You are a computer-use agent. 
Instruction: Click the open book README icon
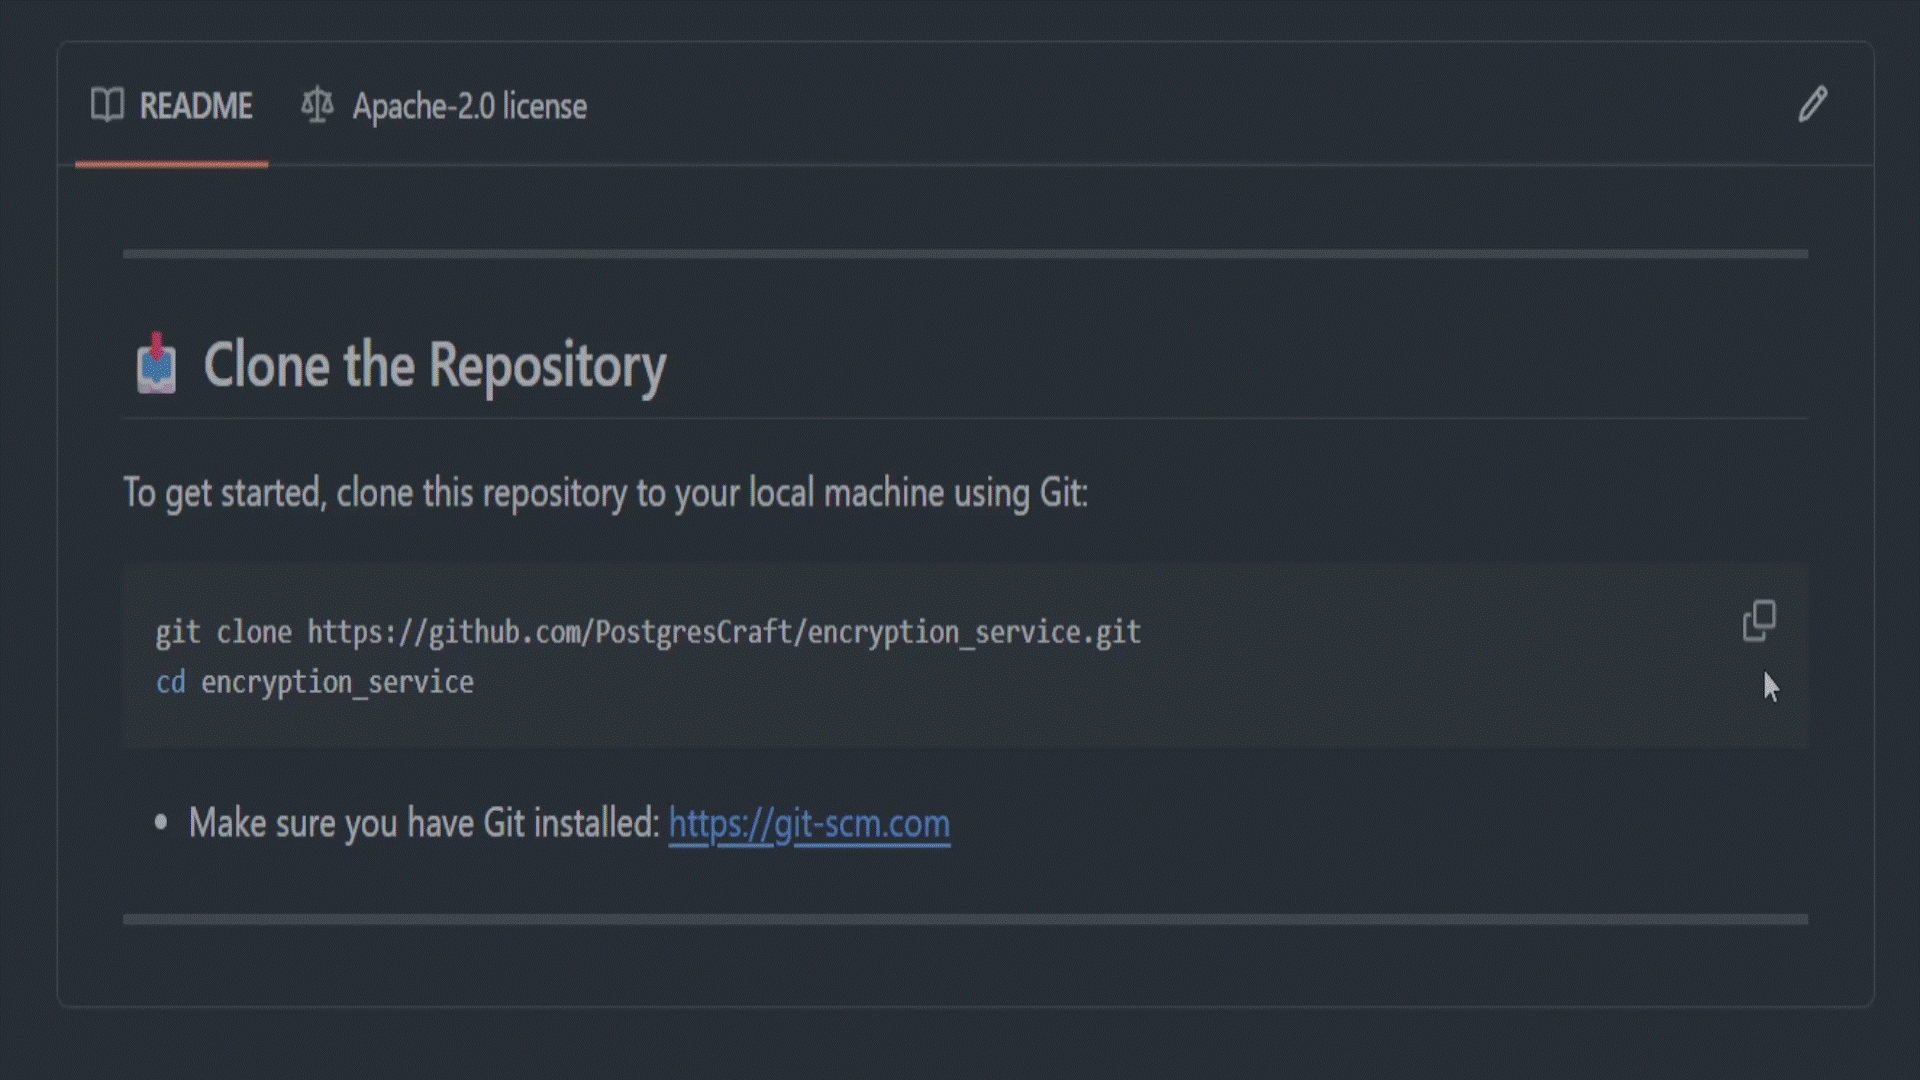tap(107, 104)
